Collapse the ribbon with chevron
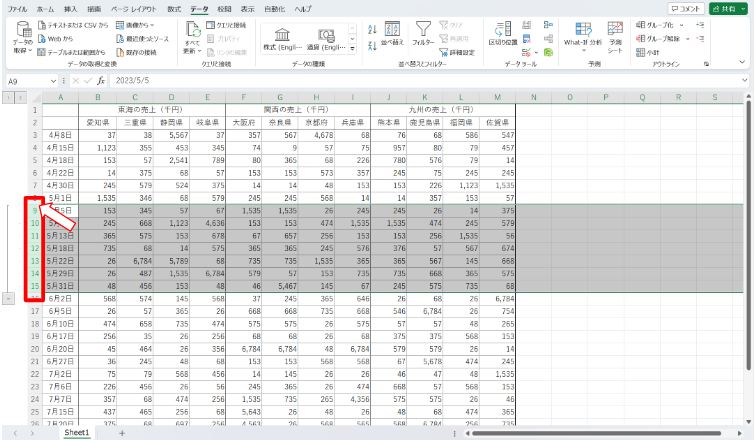 tap(742, 62)
